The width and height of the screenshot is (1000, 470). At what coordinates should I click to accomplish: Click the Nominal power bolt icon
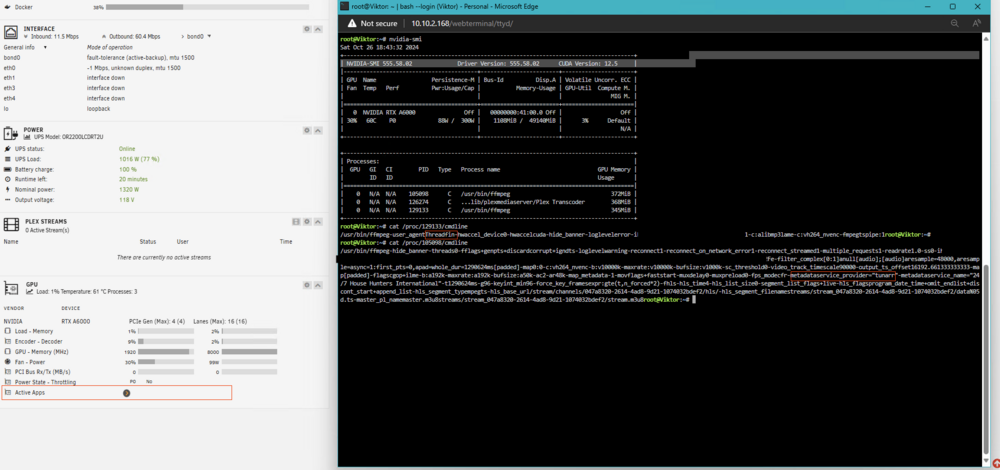point(8,189)
